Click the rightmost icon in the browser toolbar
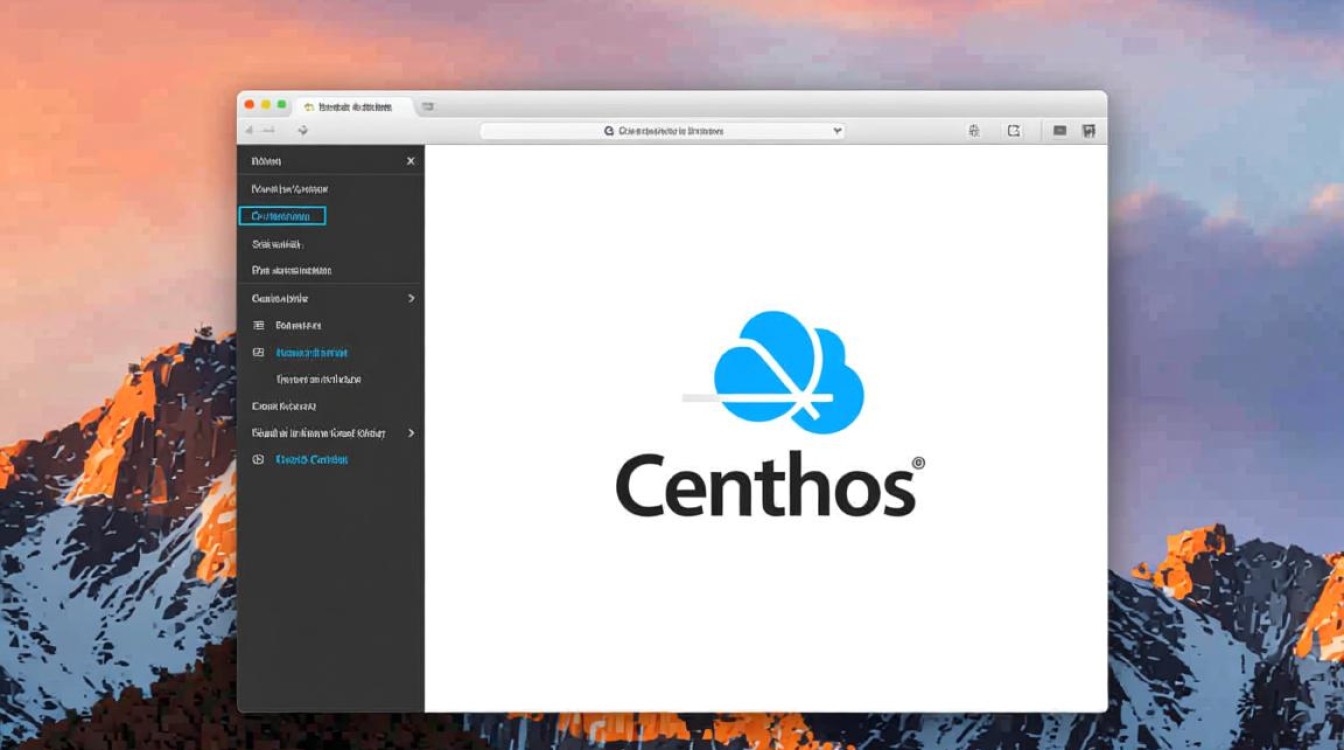Screen dimensions: 1344x750 [x=1089, y=131]
